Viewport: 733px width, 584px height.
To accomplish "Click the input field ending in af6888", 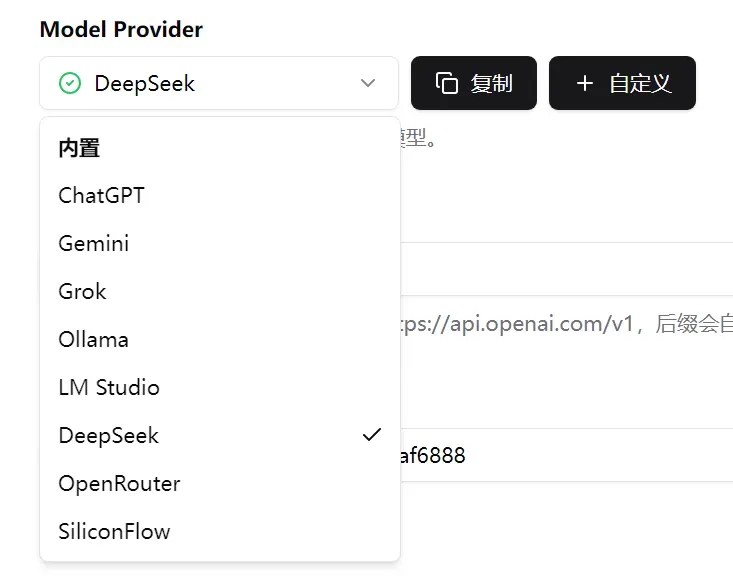I will [567, 455].
